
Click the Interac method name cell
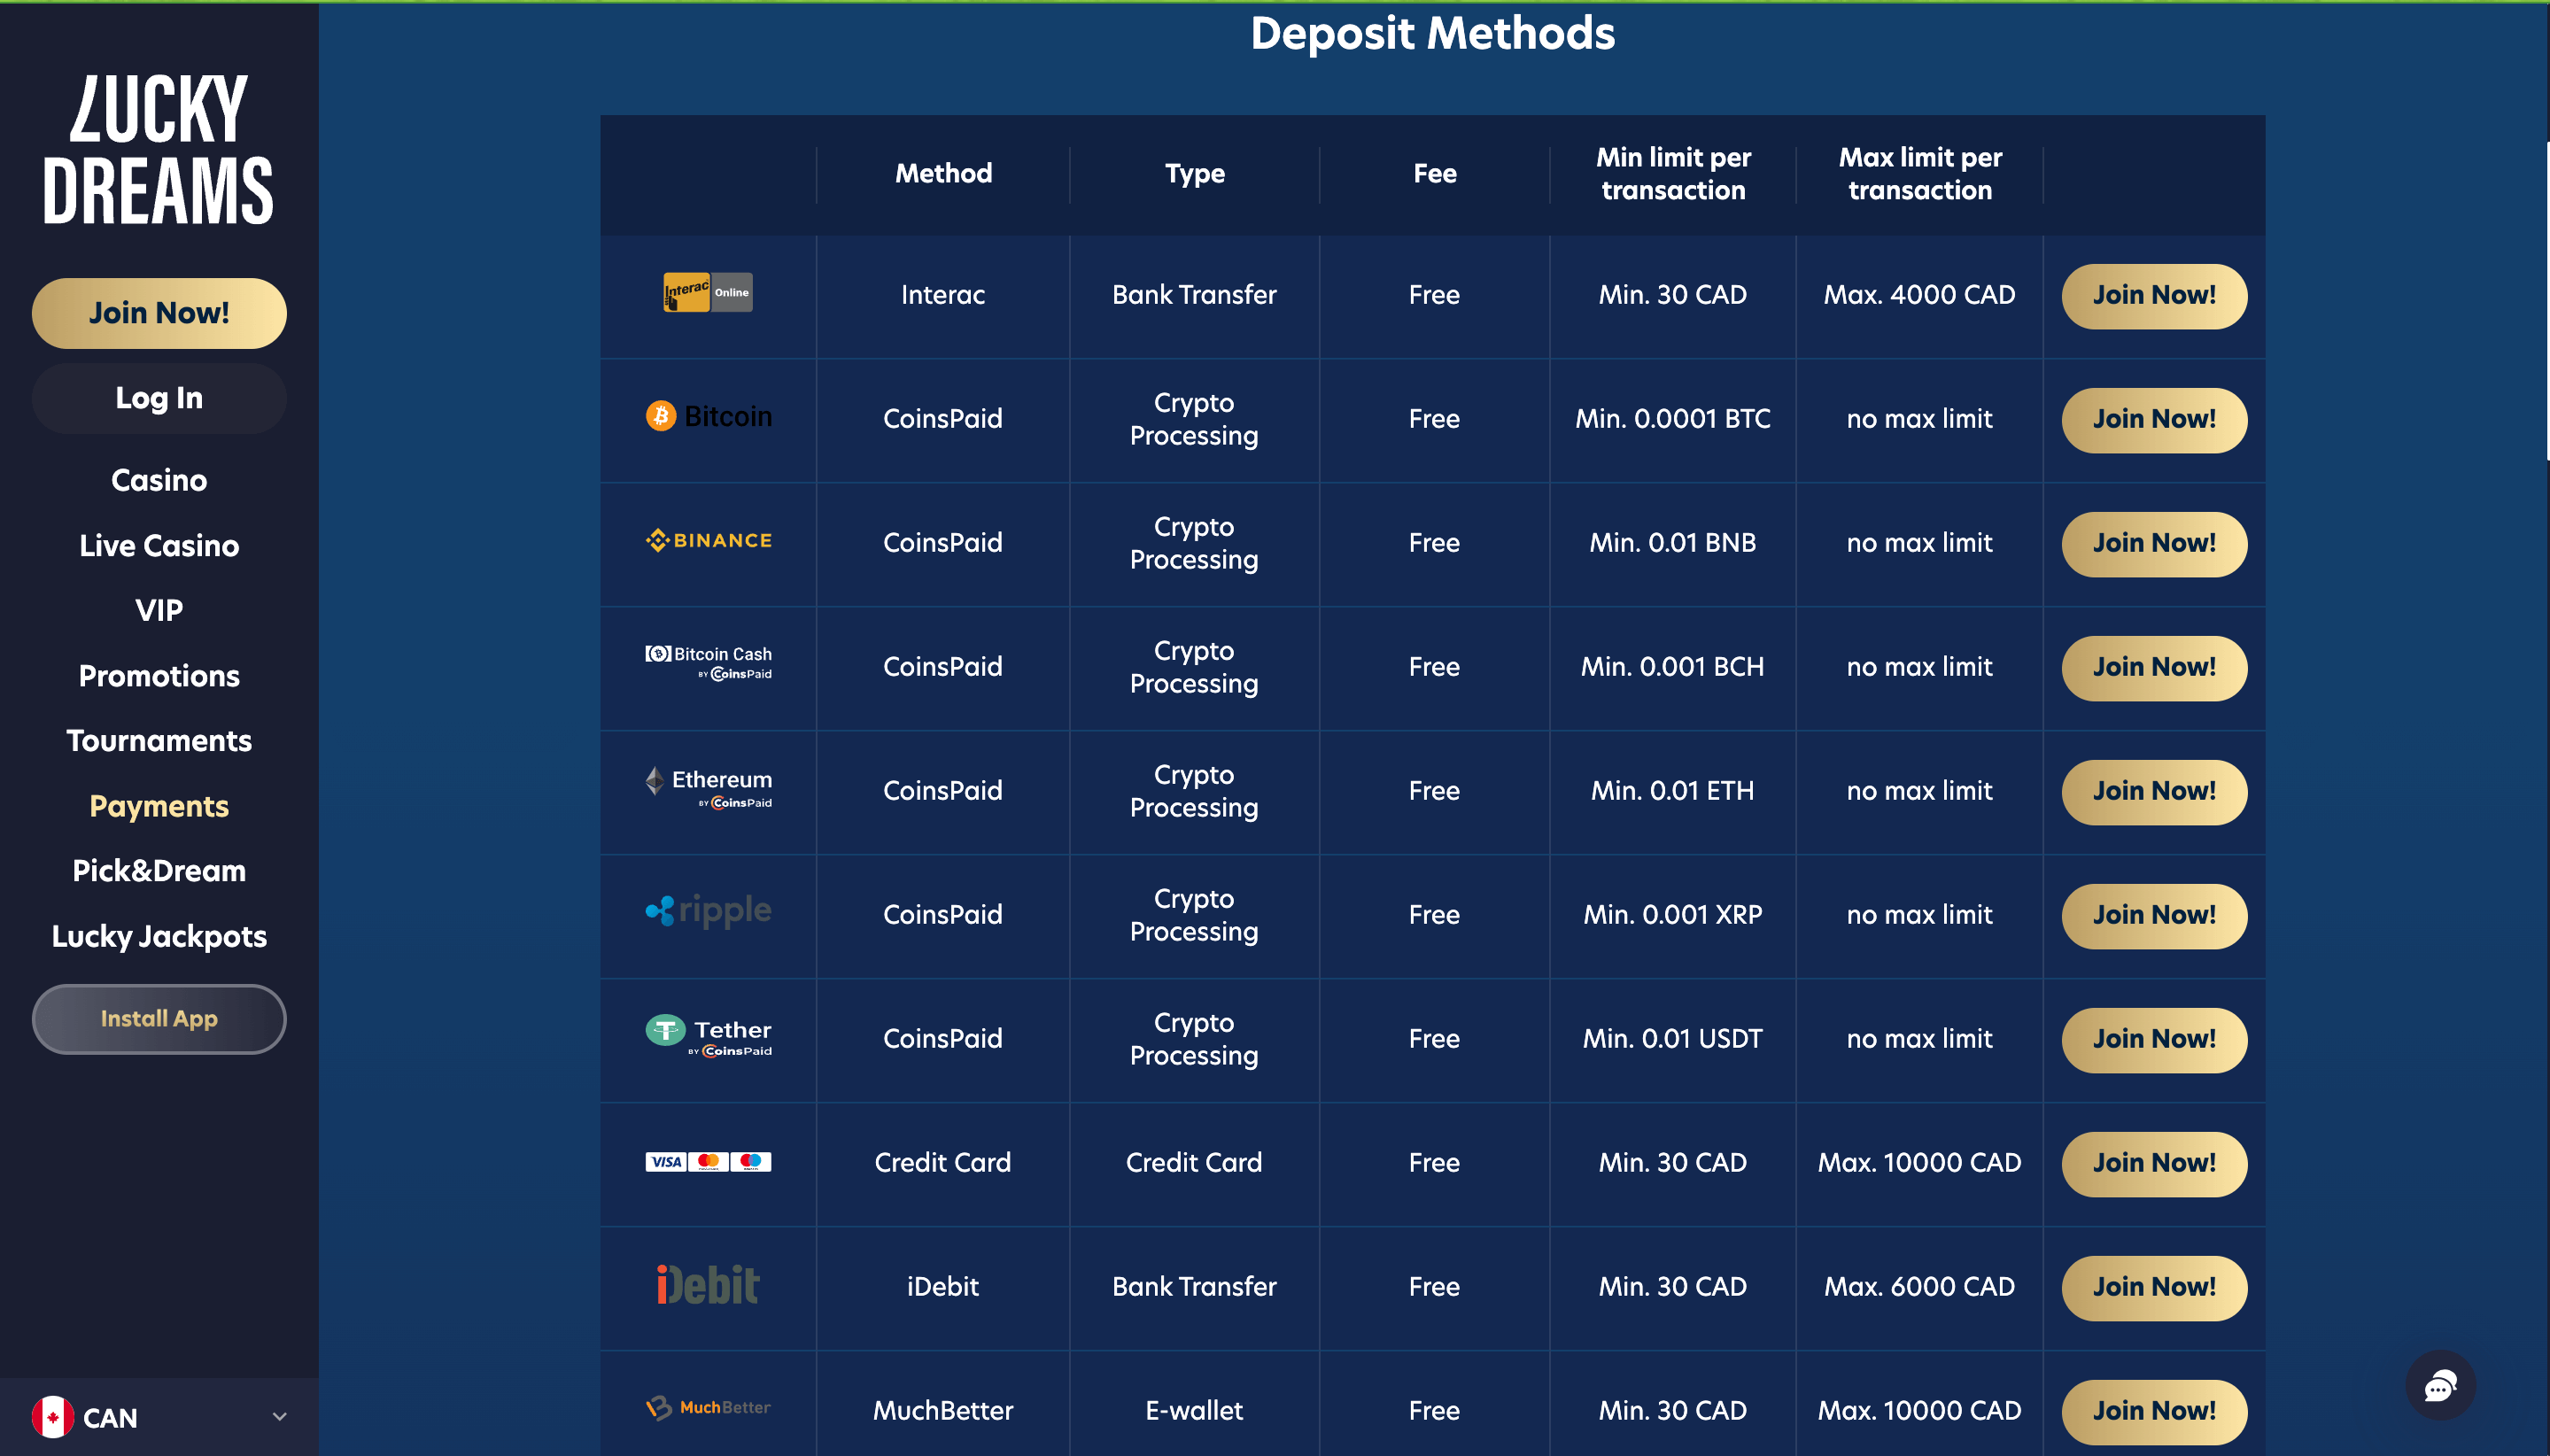[943, 295]
